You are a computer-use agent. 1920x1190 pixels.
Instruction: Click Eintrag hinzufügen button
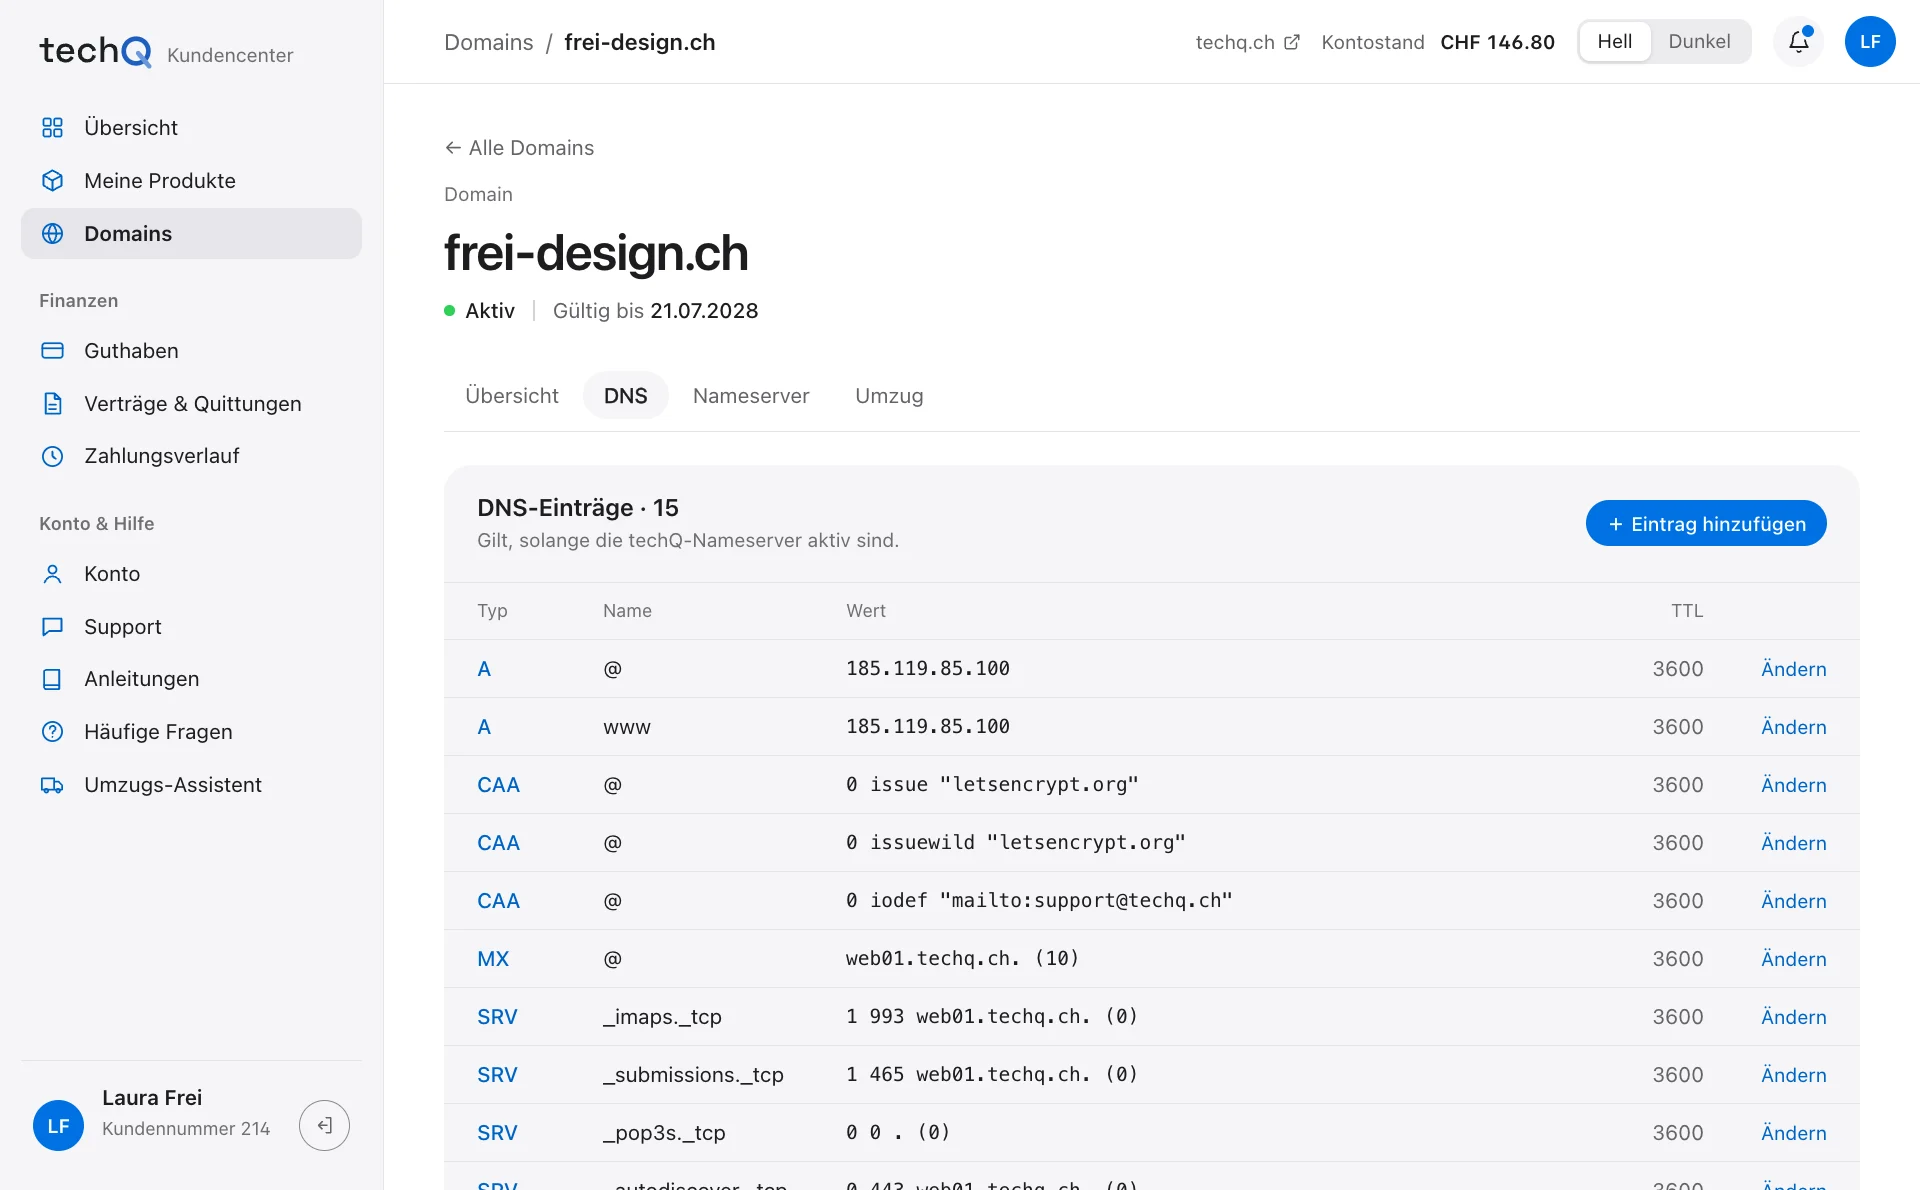pyautogui.click(x=1706, y=524)
